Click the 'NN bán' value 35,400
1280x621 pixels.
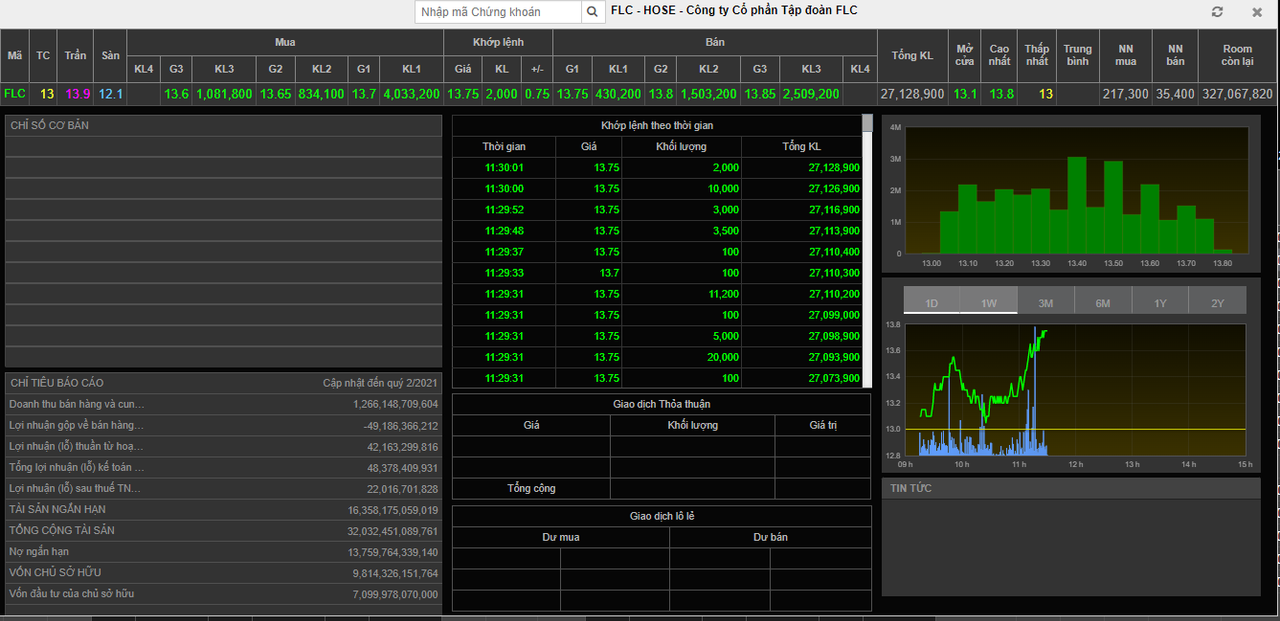(x=1175, y=94)
